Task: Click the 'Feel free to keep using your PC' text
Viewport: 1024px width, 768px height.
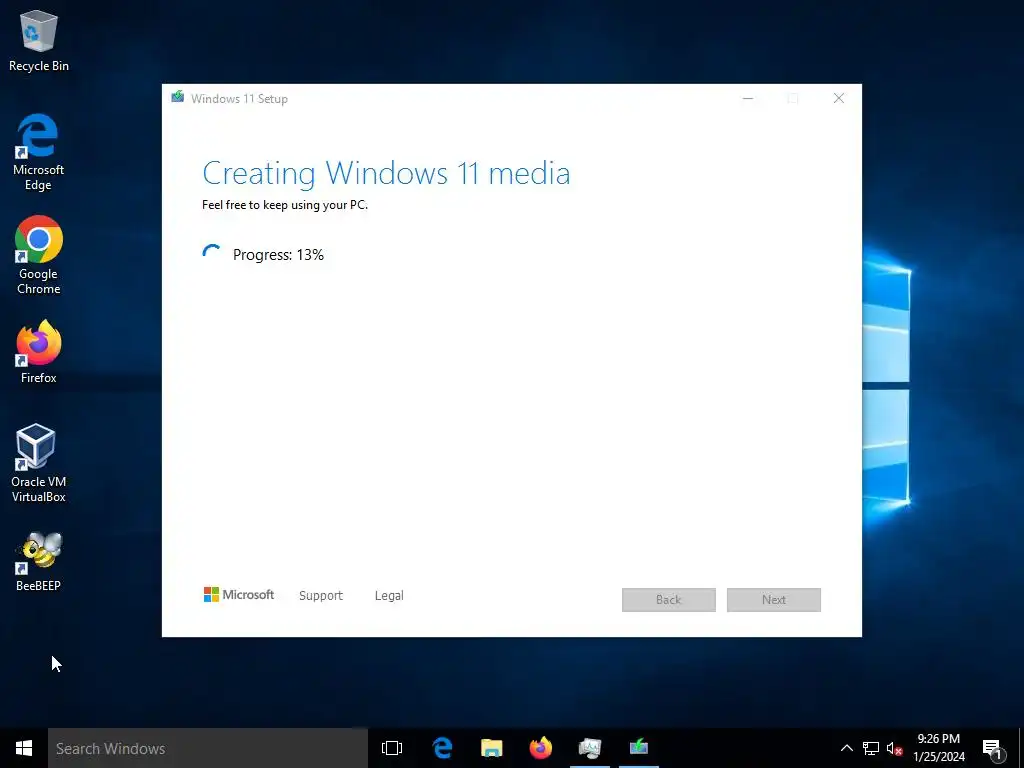Action: 285,205
